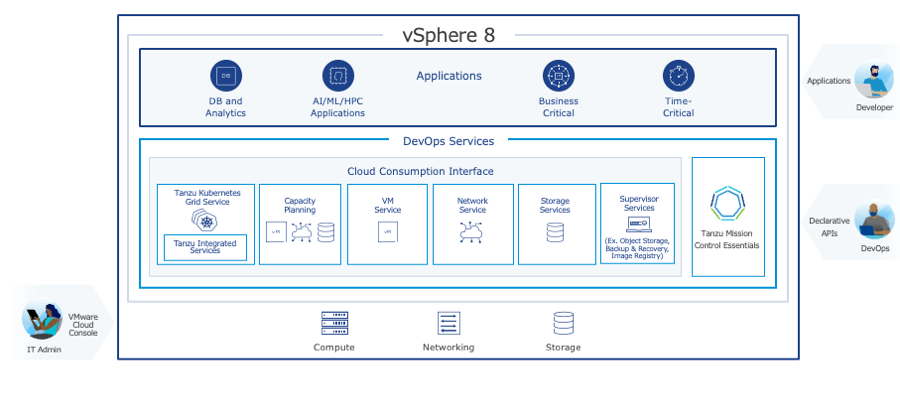Click the Business Critical label
Viewport: 900px width, 414px height.
[558, 107]
